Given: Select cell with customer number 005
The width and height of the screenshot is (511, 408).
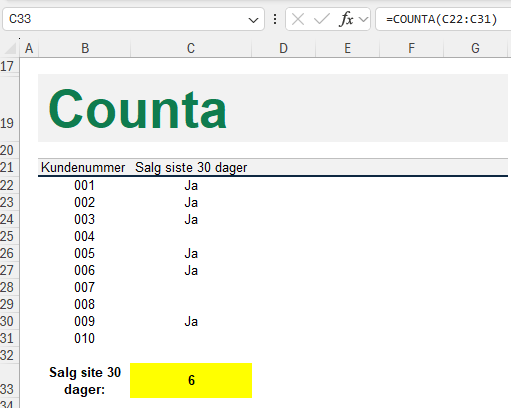Looking at the screenshot, I should point(85,253).
